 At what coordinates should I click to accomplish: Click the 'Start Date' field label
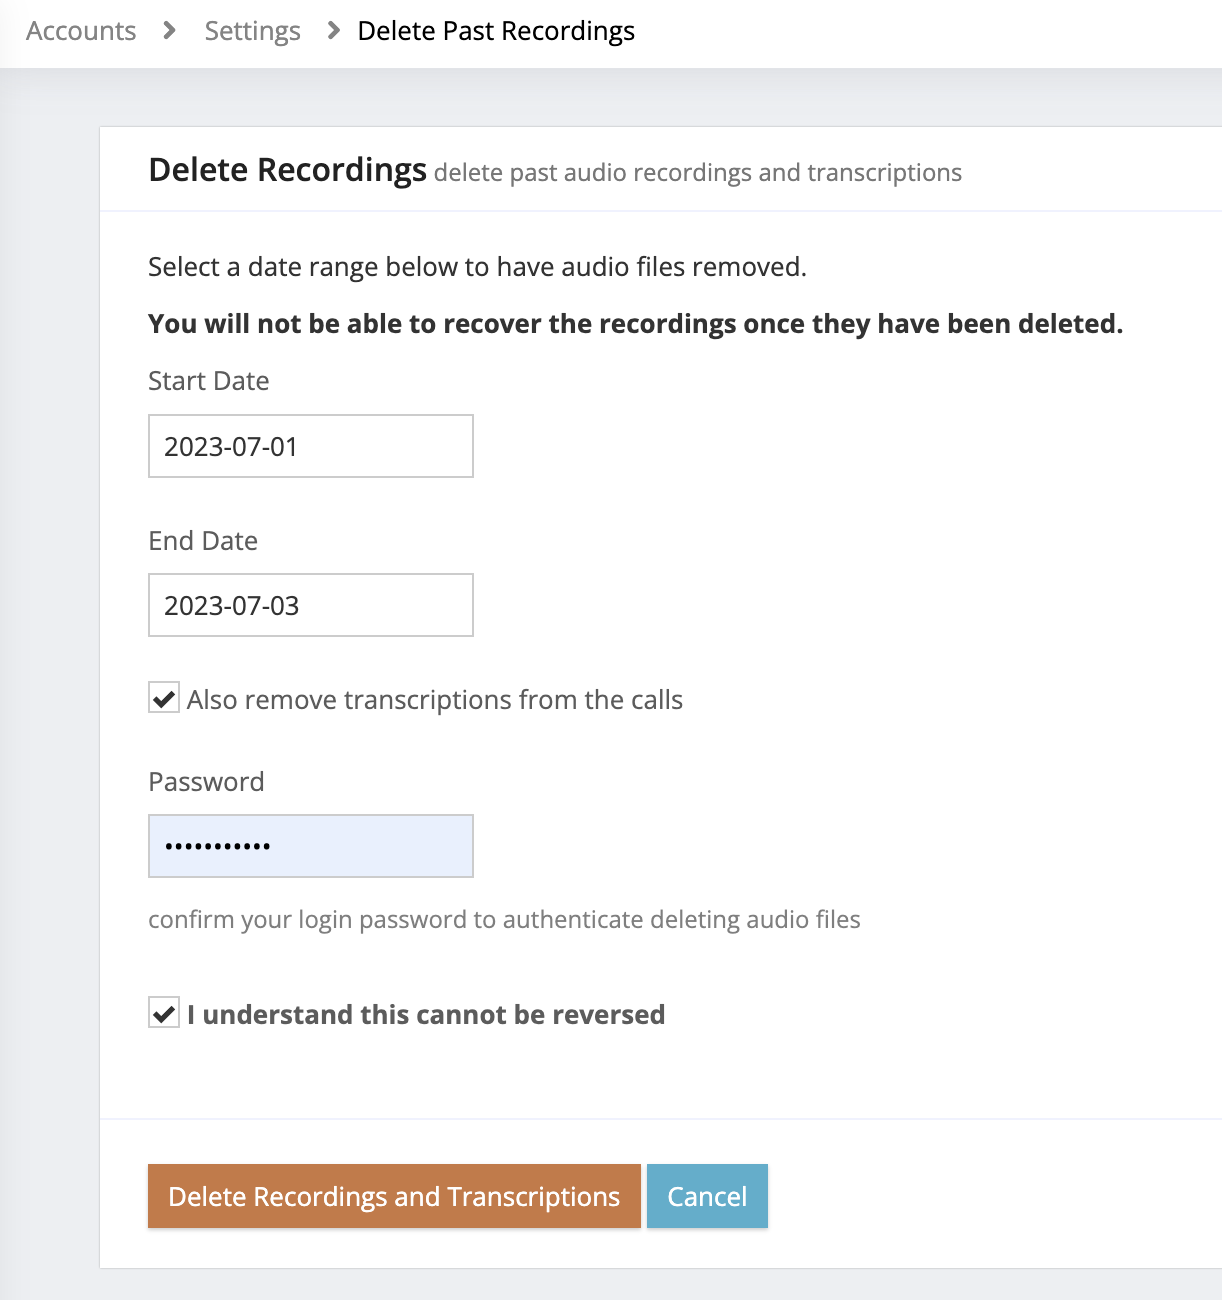[208, 381]
